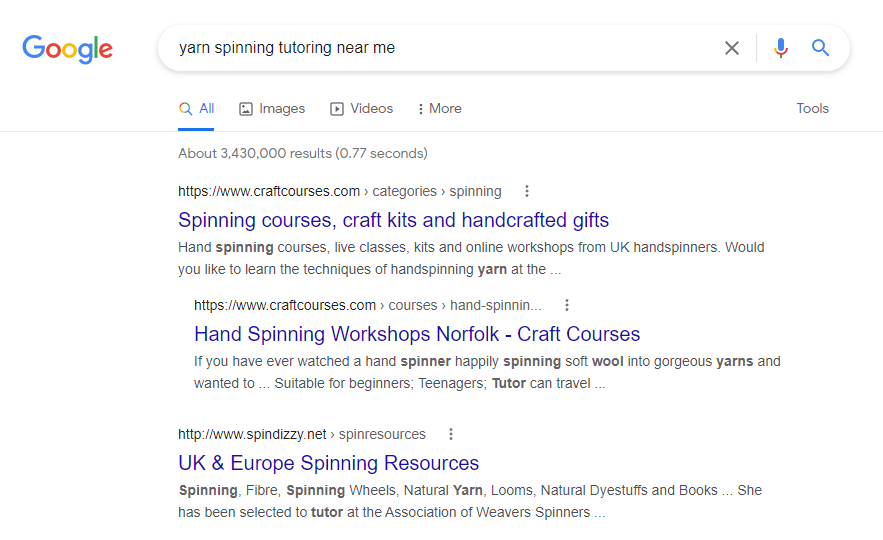Switch to the Videos tab
Screen dimensions: 883x540
coord(361,109)
